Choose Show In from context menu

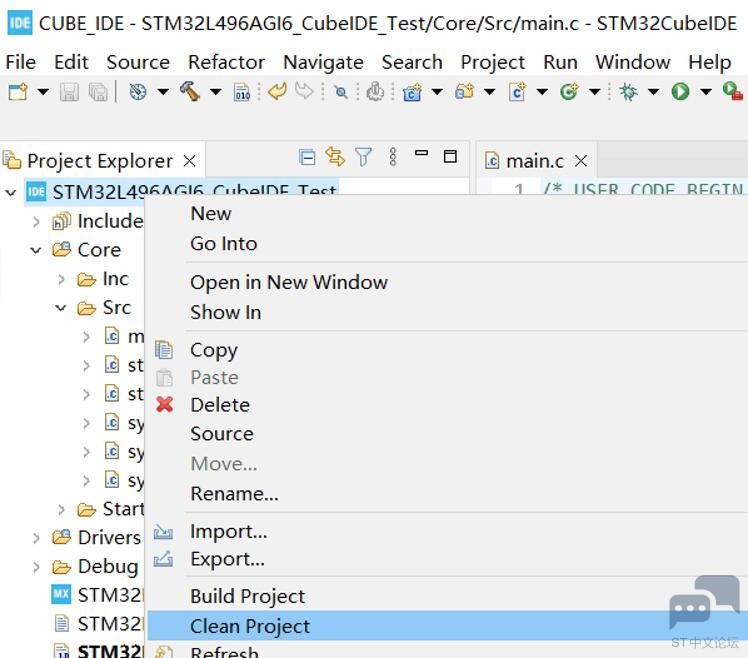pyautogui.click(x=447, y=313)
